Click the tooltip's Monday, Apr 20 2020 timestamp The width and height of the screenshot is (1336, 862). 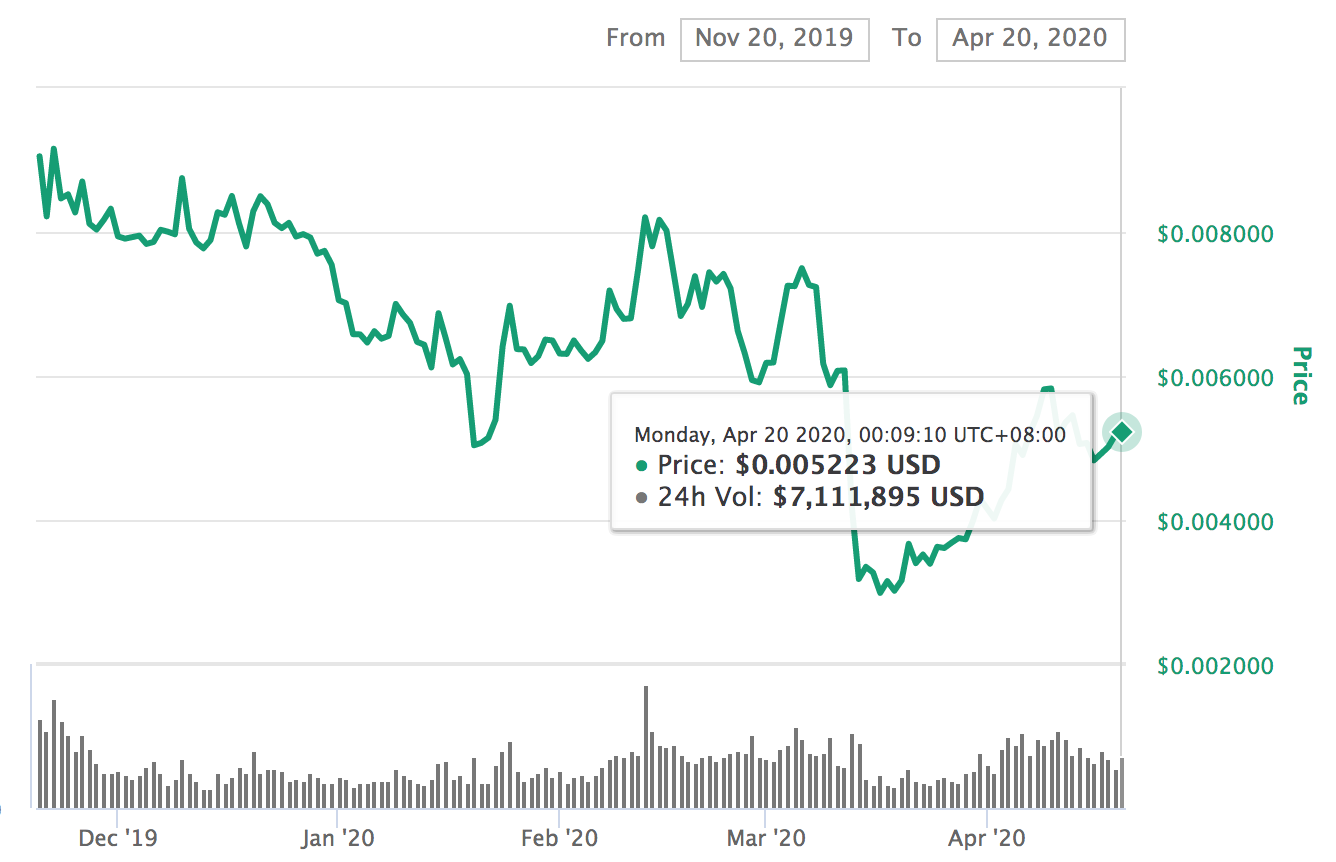[x=850, y=435]
